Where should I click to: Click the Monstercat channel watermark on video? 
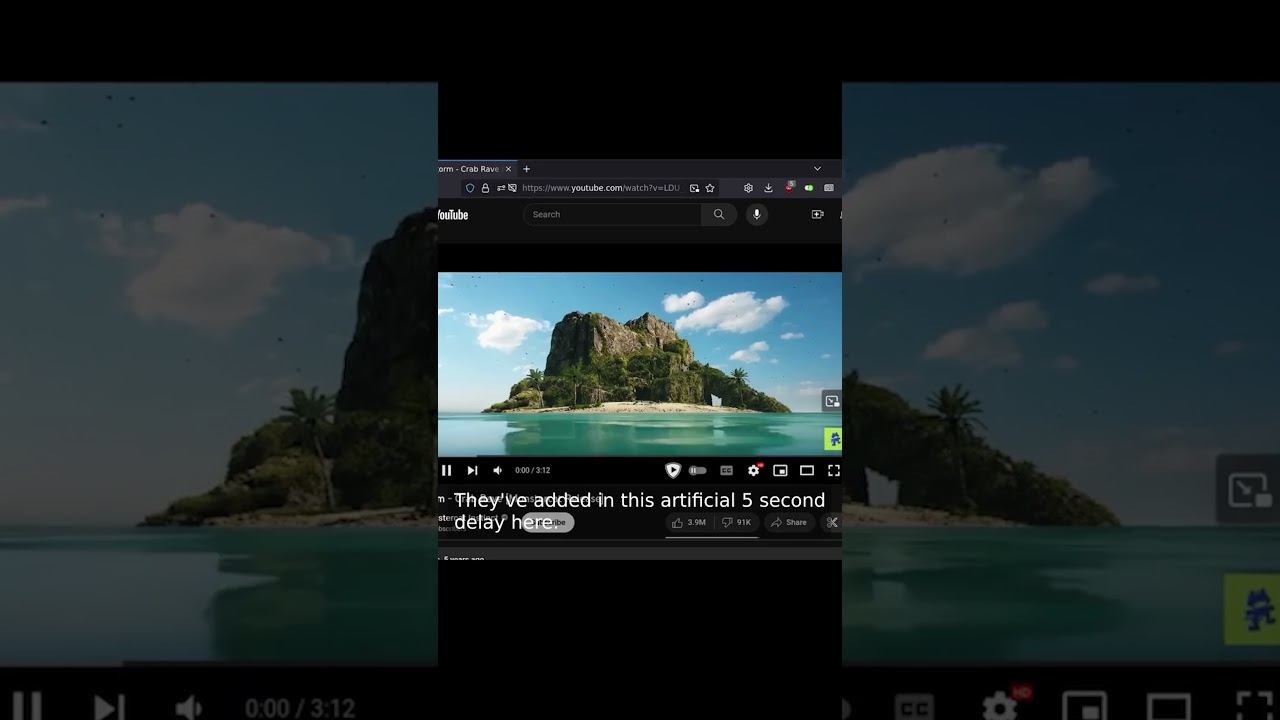click(833, 439)
